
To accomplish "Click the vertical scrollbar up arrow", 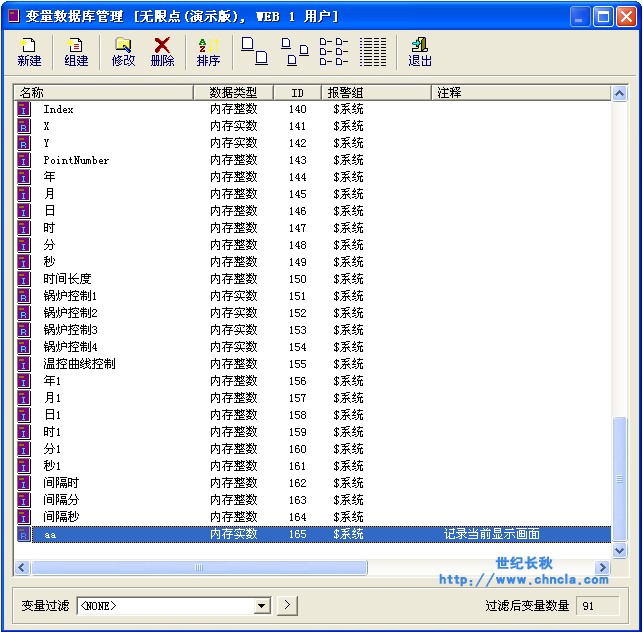I will [619, 94].
